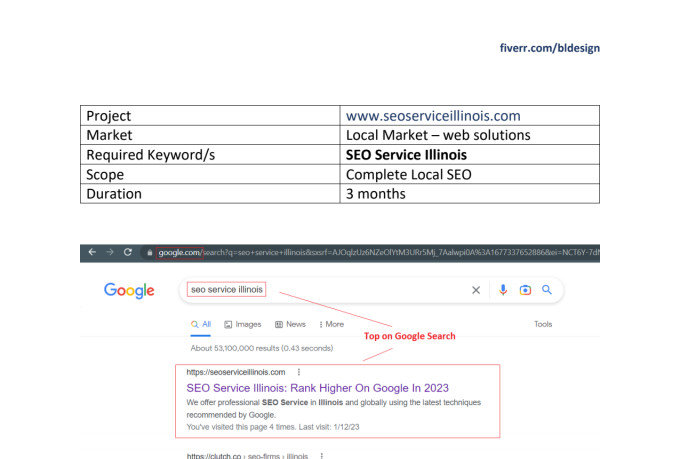Screen dimensions: 680x459
Task: Click the 'We offer professional SEO Service' snippet
Action: pyautogui.click(x=333, y=408)
